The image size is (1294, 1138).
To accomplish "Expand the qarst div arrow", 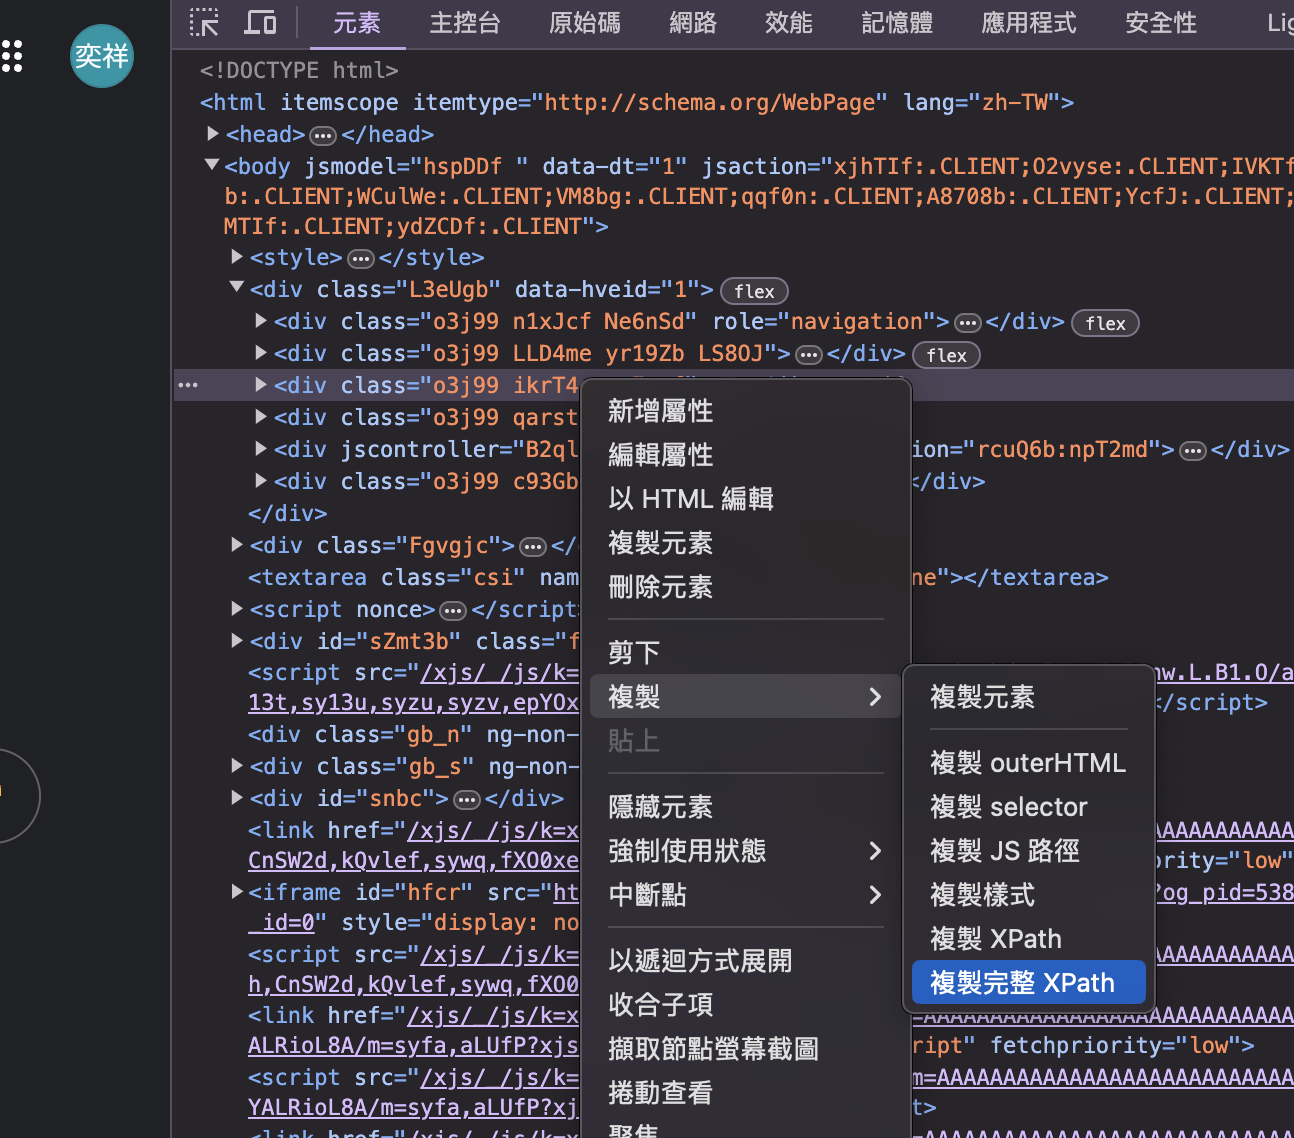I will [261, 417].
